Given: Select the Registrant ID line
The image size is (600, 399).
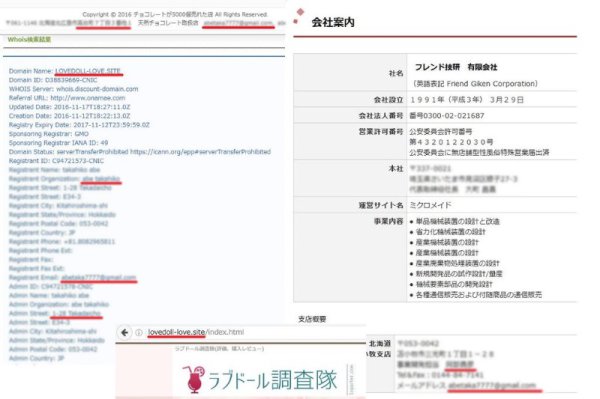Looking at the screenshot, I should 56,161.
